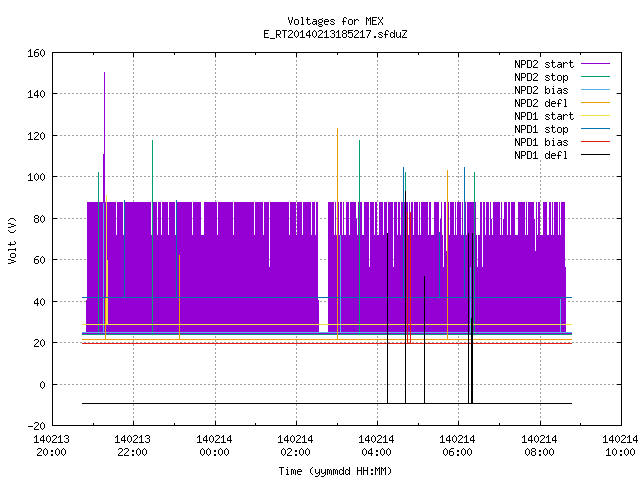Click the 140214 04:00 time tick label
640x480 pixels.
pos(376,446)
